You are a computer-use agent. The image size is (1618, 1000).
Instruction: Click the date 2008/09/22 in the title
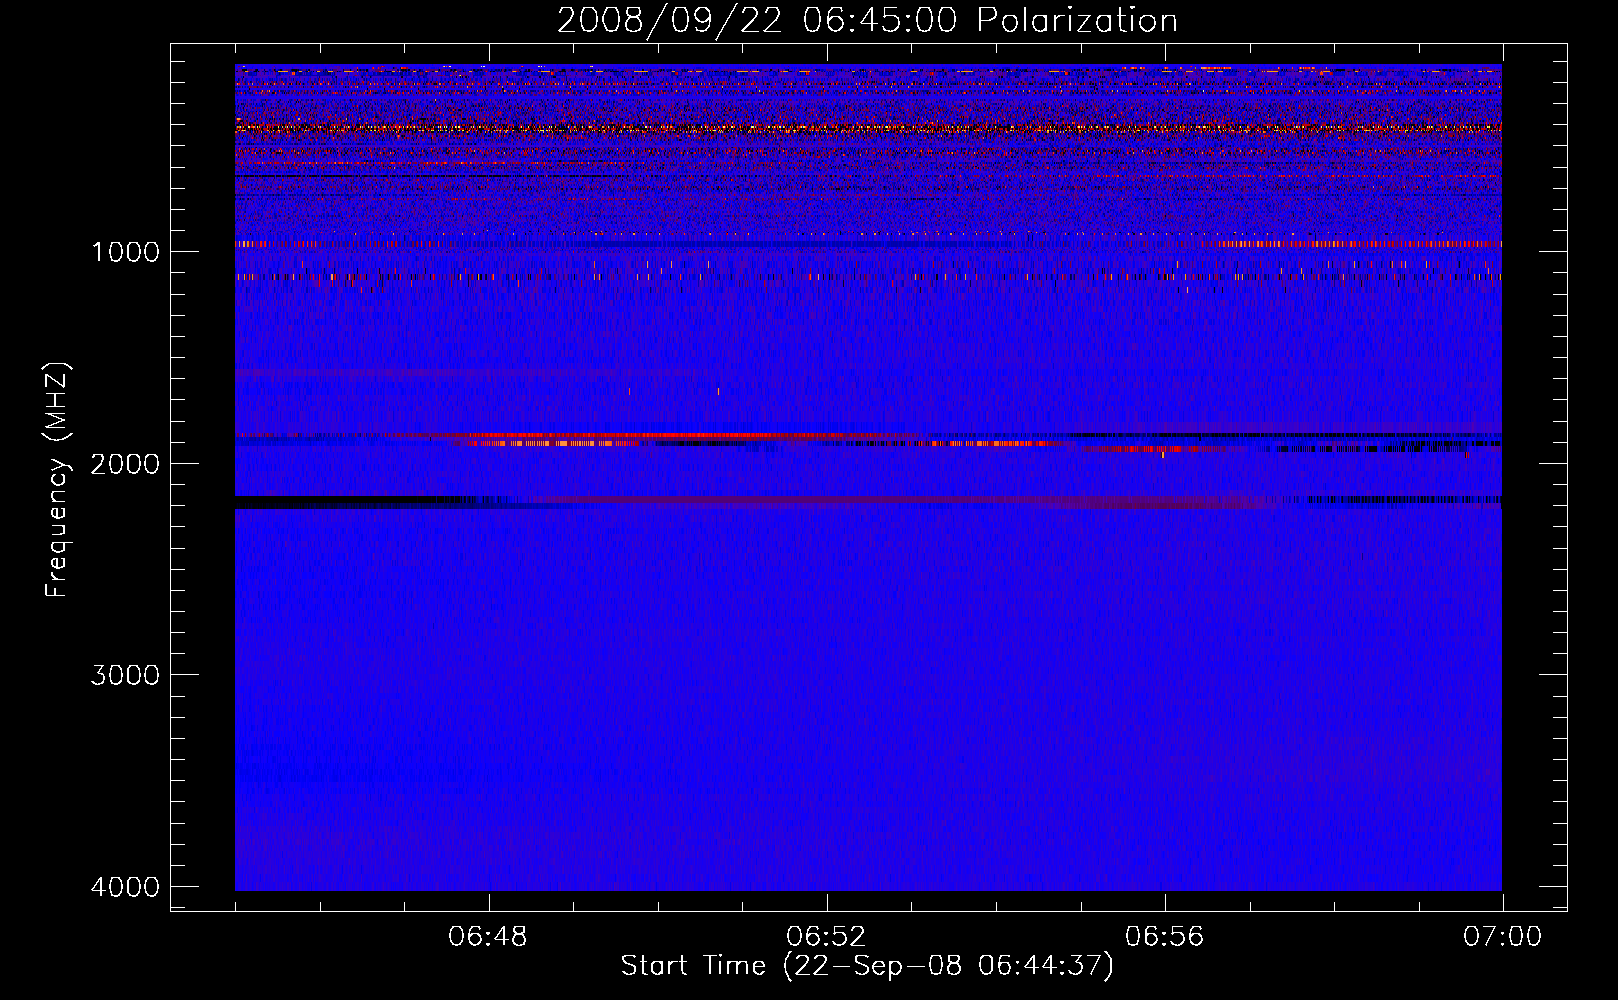pos(670,21)
